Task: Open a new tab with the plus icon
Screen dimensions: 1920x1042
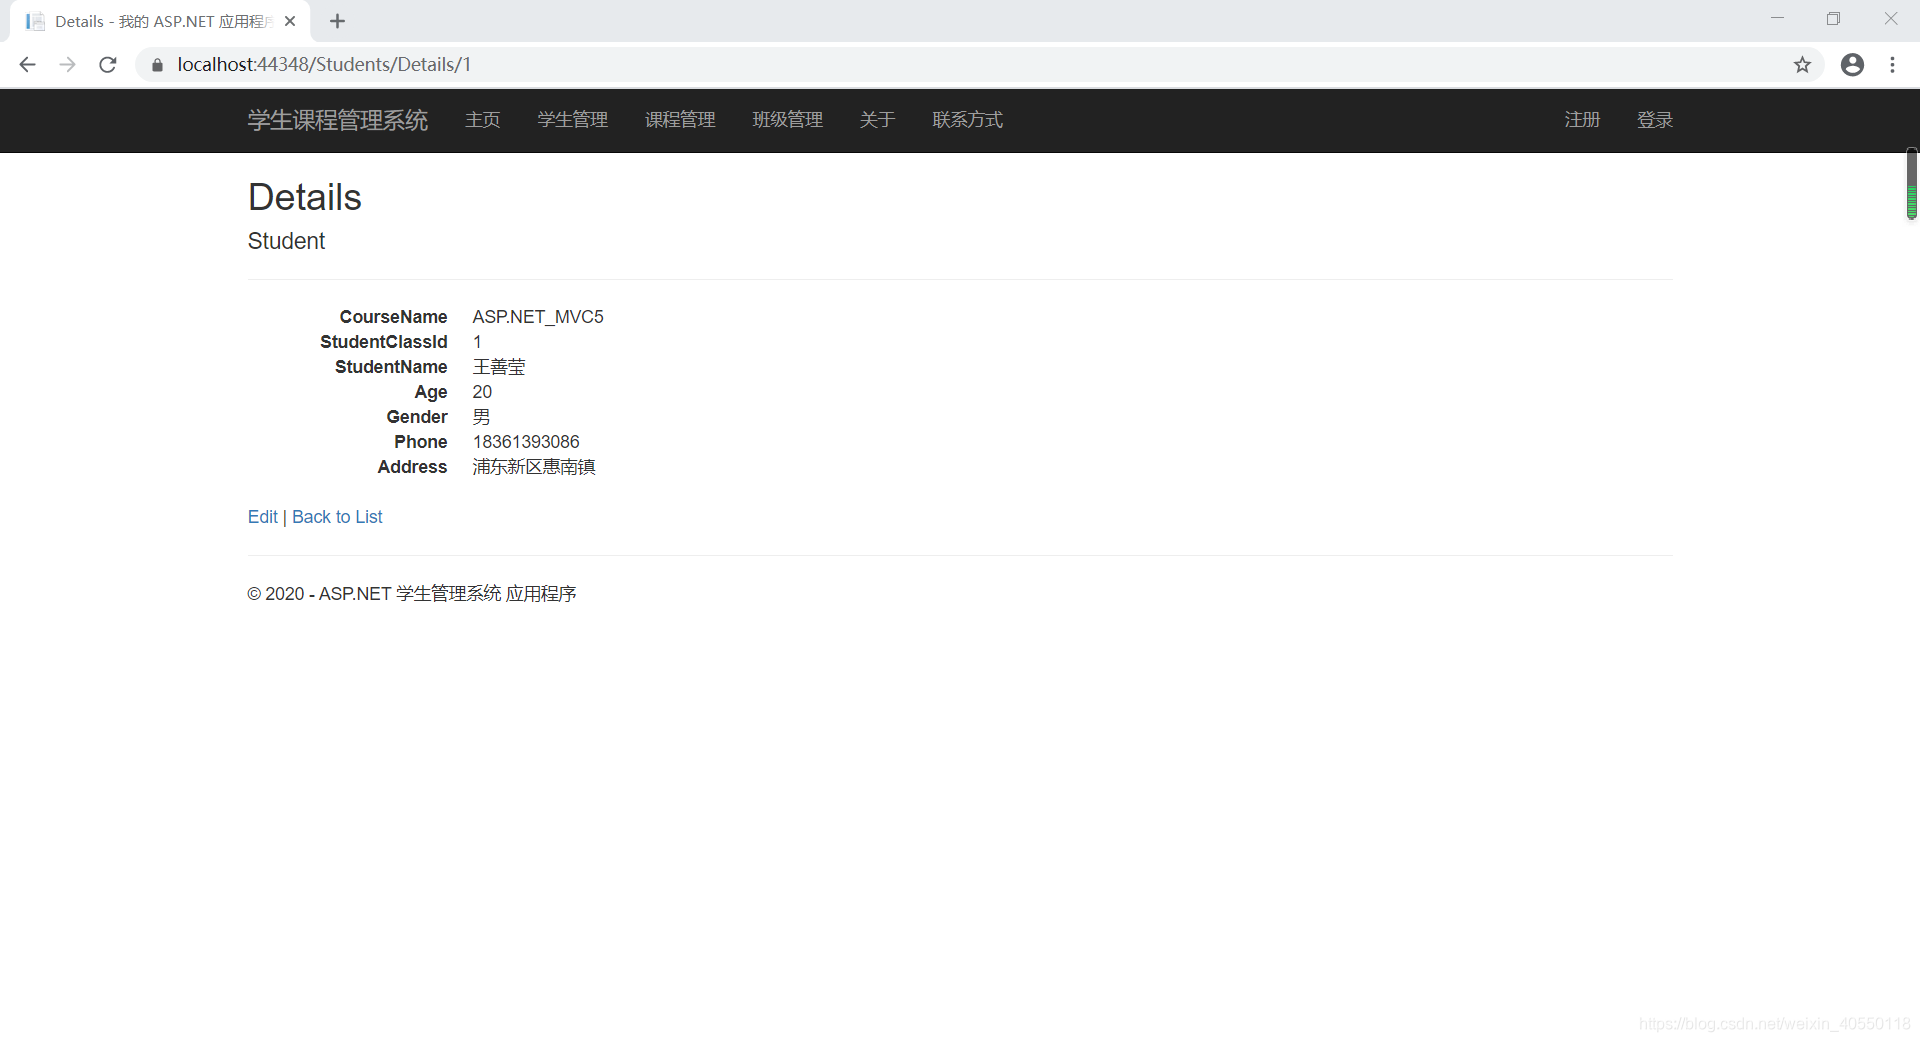Action: click(x=337, y=21)
